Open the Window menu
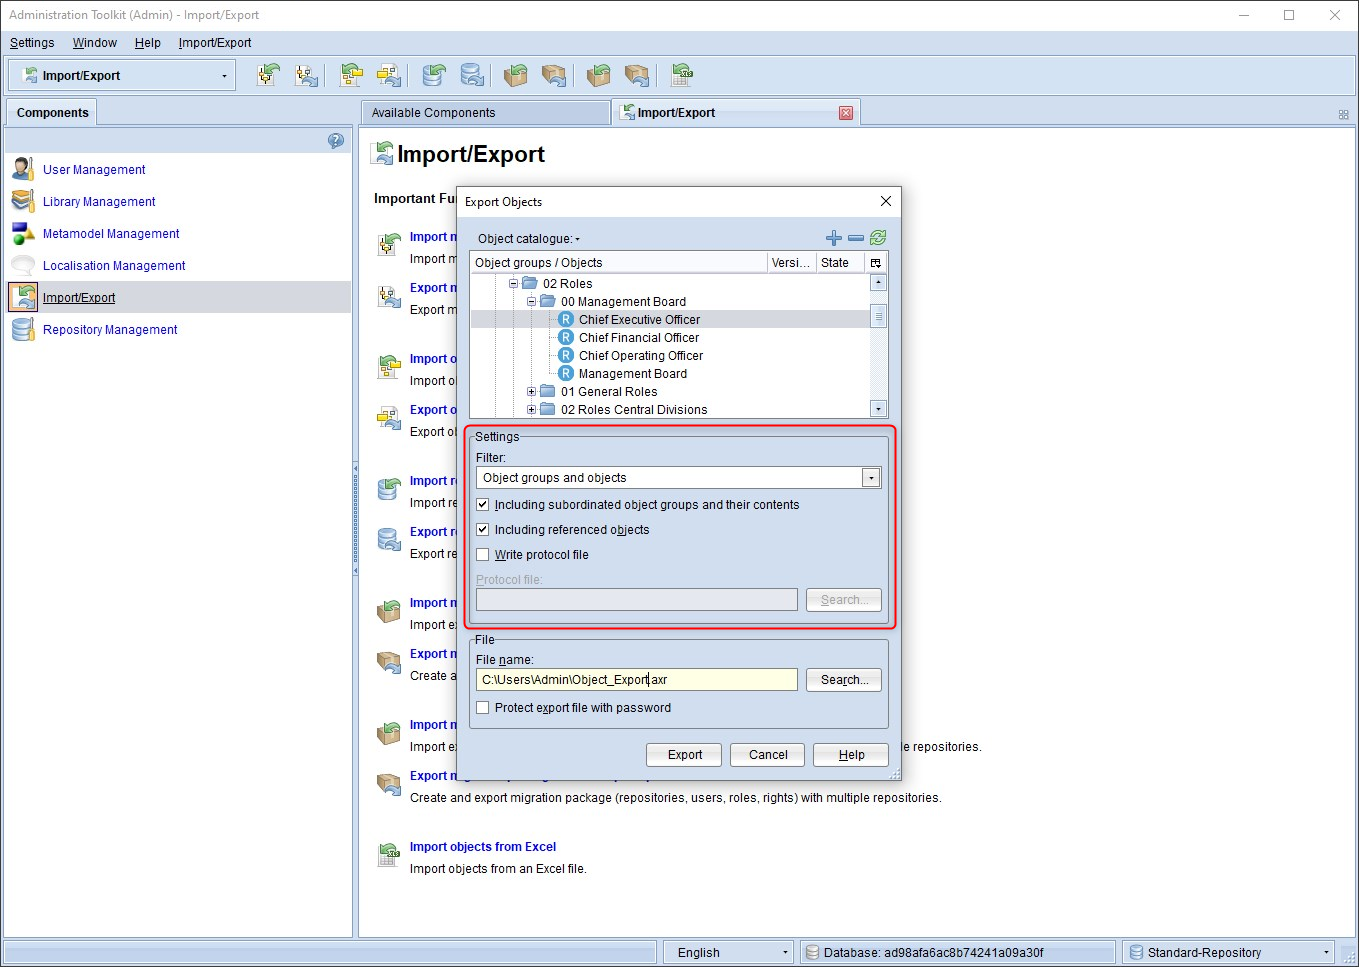The height and width of the screenshot is (967, 1359). pyautogui.click(x=95, y=43)
